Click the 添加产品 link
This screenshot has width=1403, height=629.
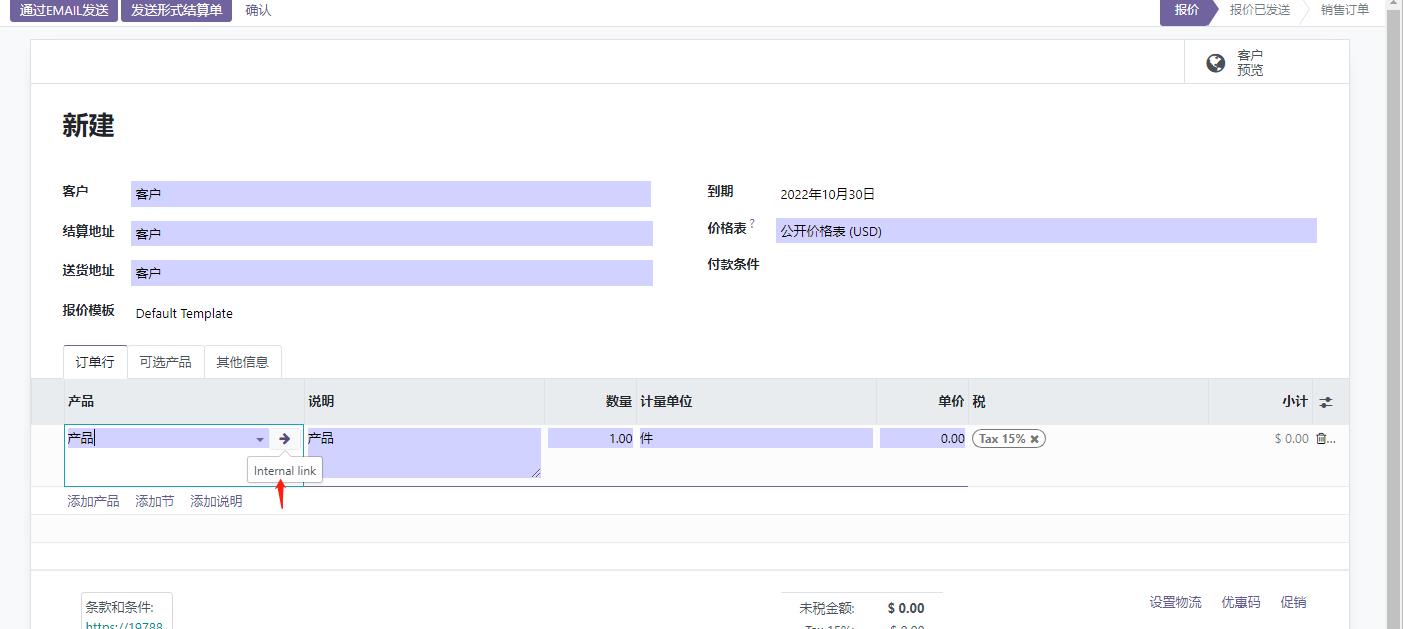(x=93, y=501)
